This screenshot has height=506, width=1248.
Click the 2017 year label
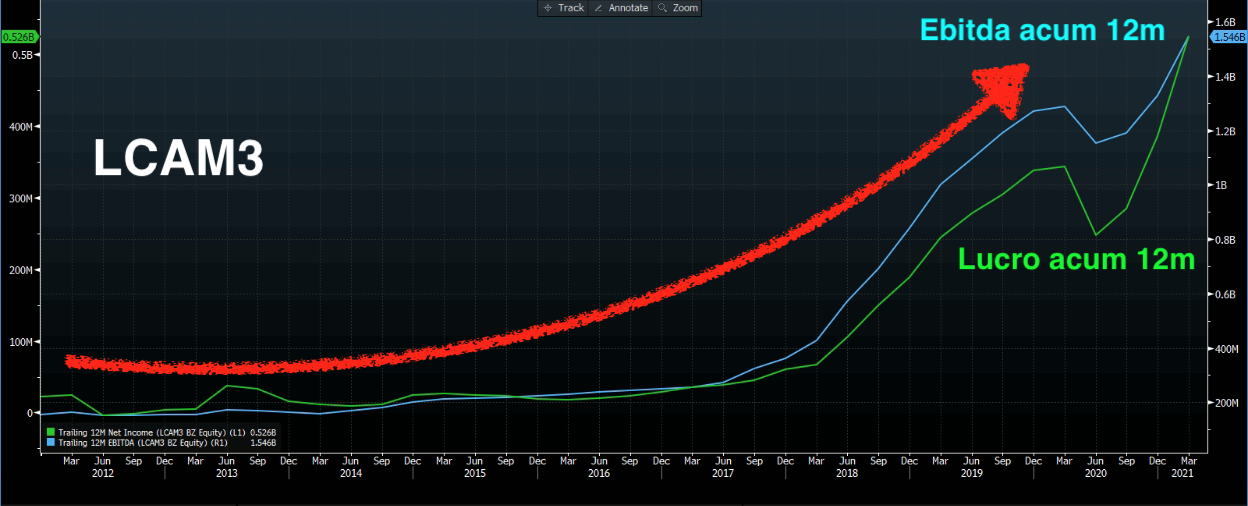(722, 471)
